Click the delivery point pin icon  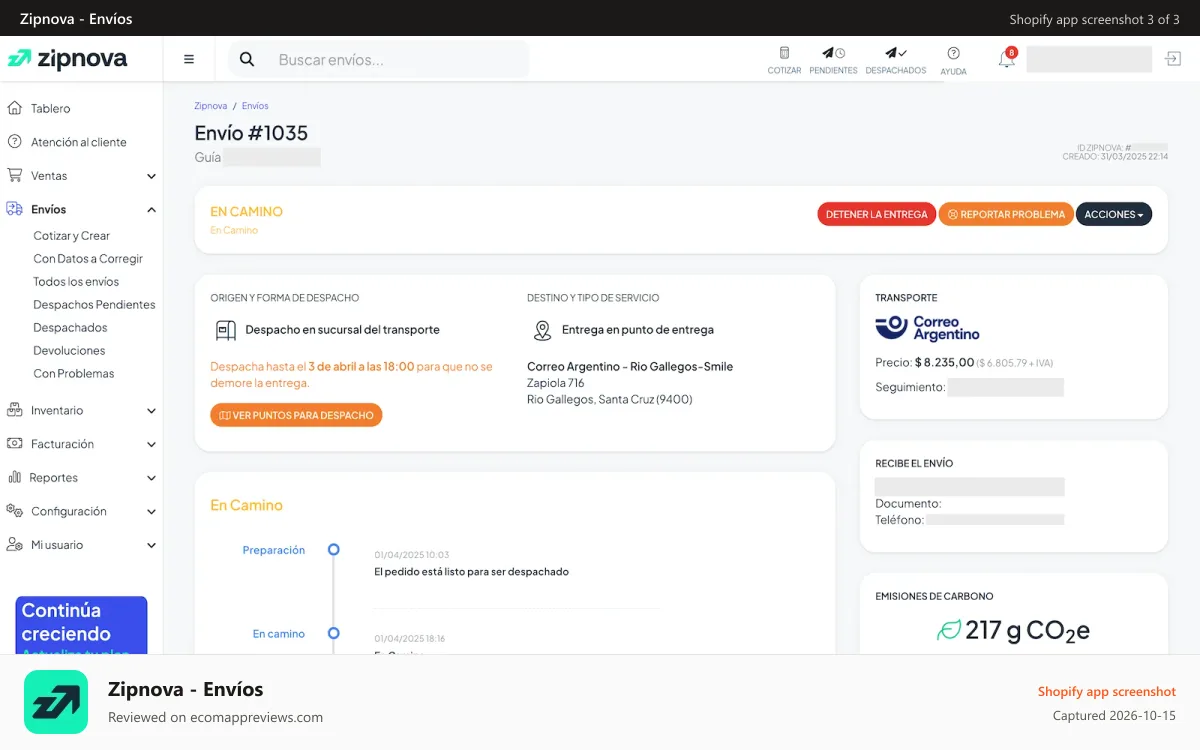point(542,330)
